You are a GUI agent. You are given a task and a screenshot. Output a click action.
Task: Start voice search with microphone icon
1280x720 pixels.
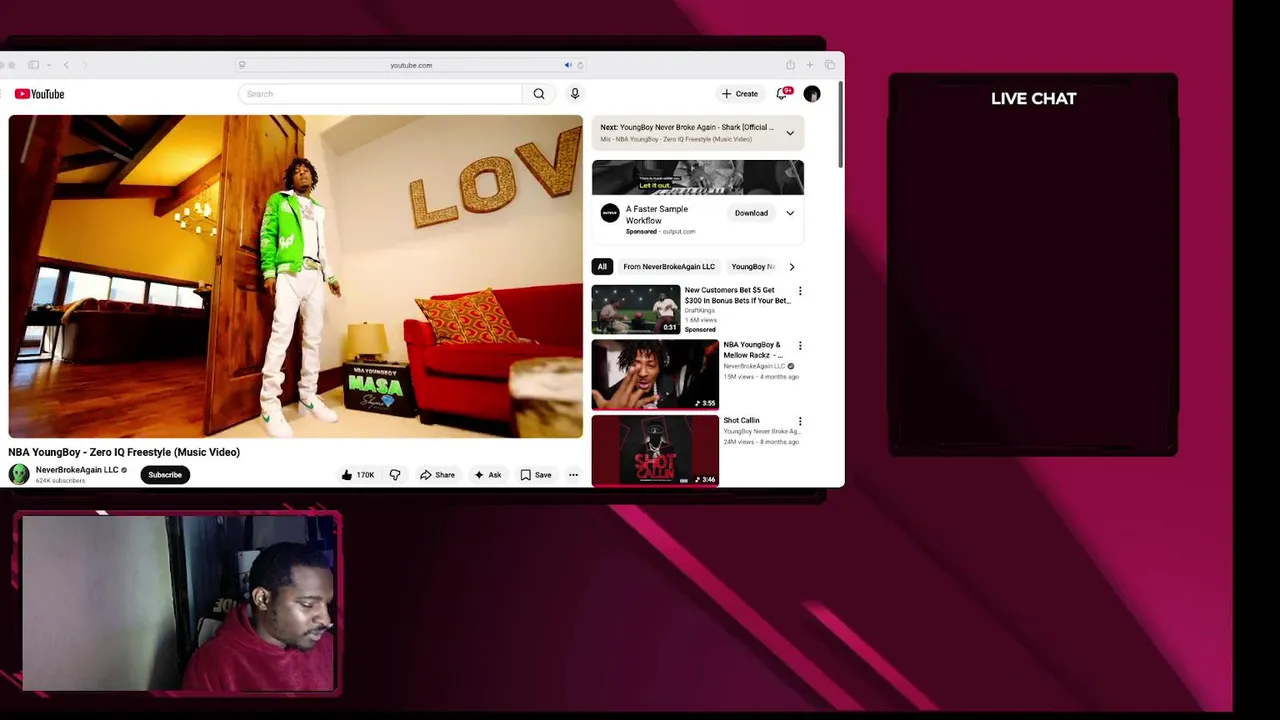[x=575, y=94]
